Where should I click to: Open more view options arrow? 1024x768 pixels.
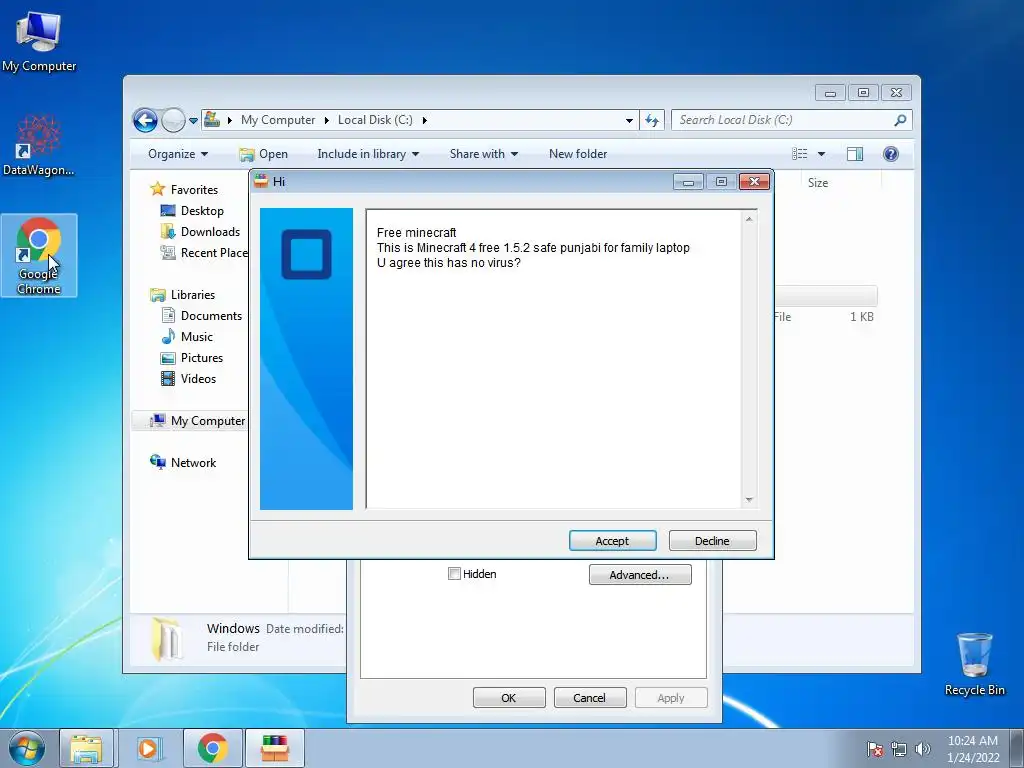(x=822, y=154)
